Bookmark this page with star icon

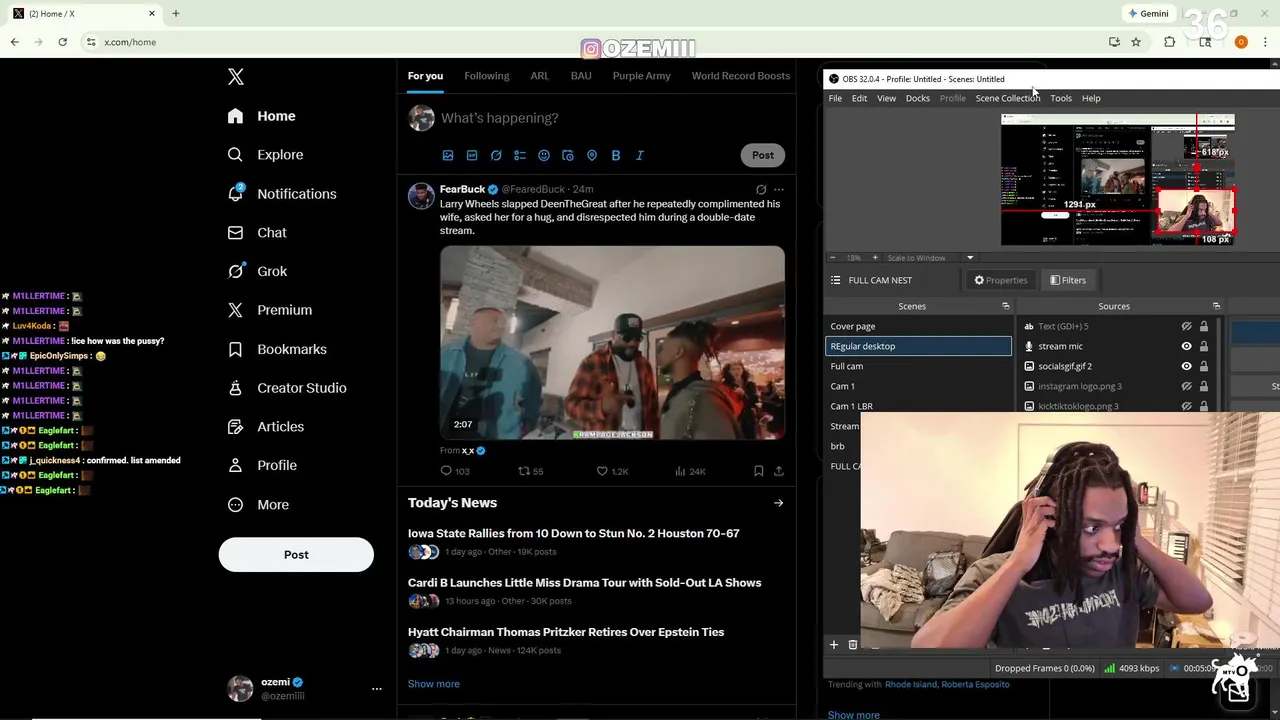[1136, 42]
